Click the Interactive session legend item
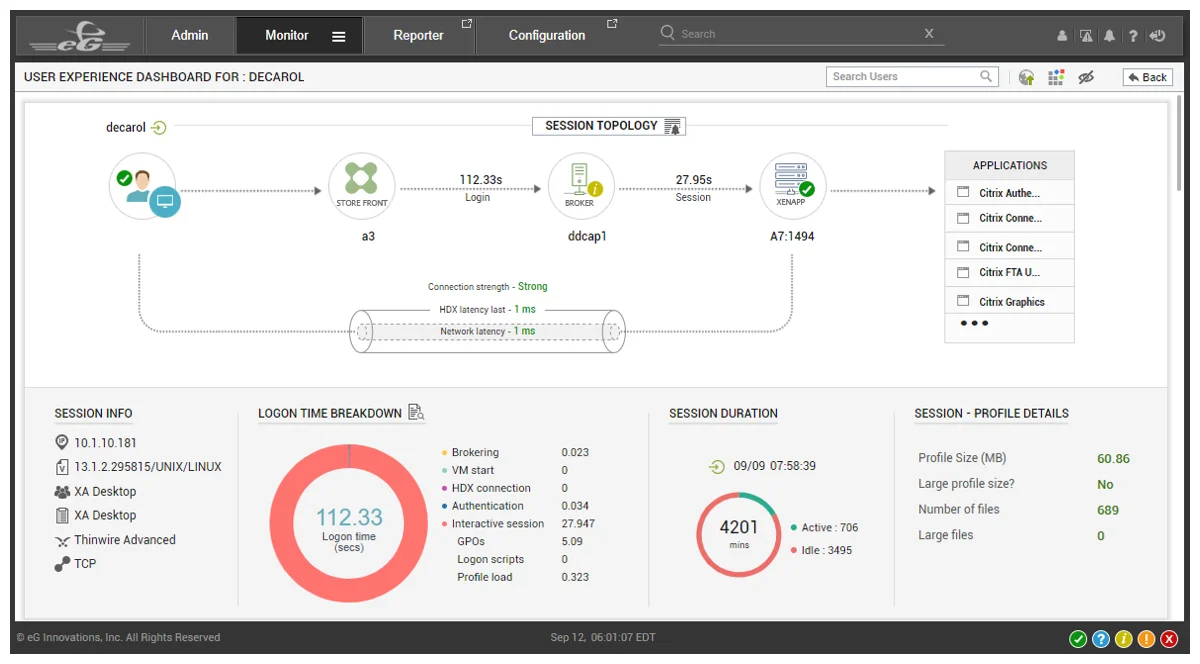Image resolution: width=1200 pixels, height=664 pixels. tap(492, 524)
